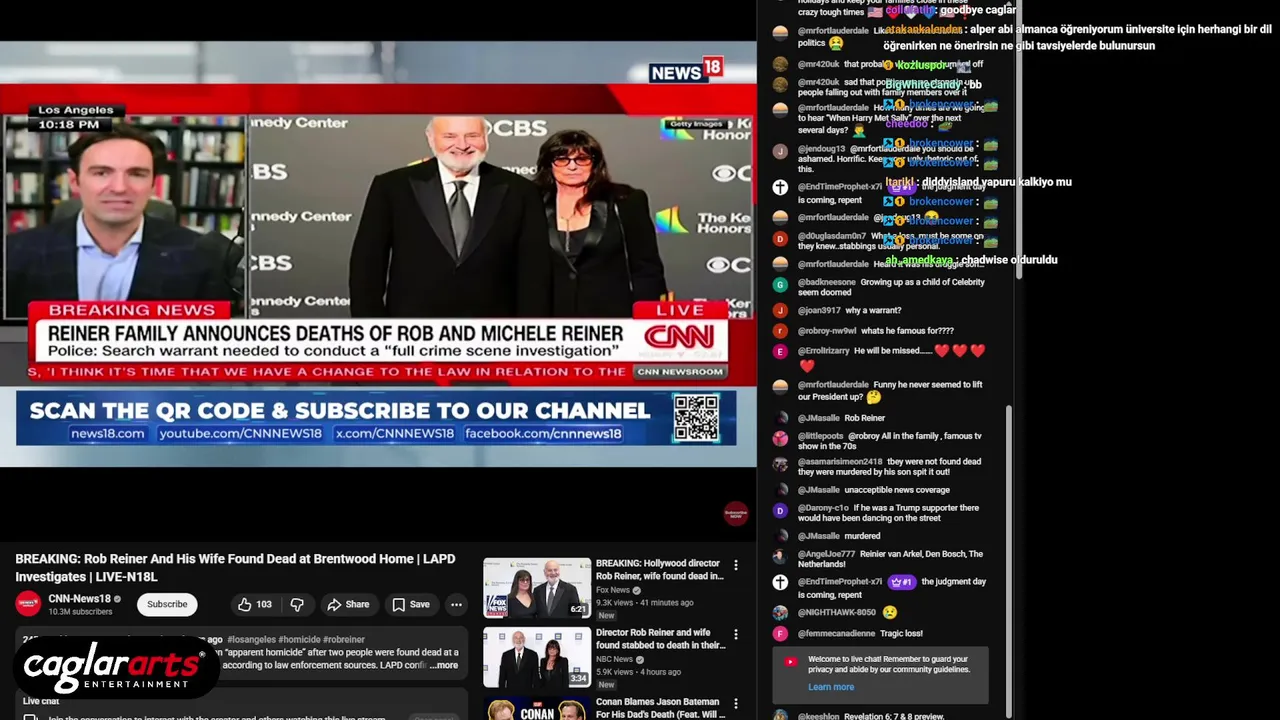Screen dimensions: 1280x720
Task: Visit the NBC News channel from the recommendation
Action: (615, 659)
